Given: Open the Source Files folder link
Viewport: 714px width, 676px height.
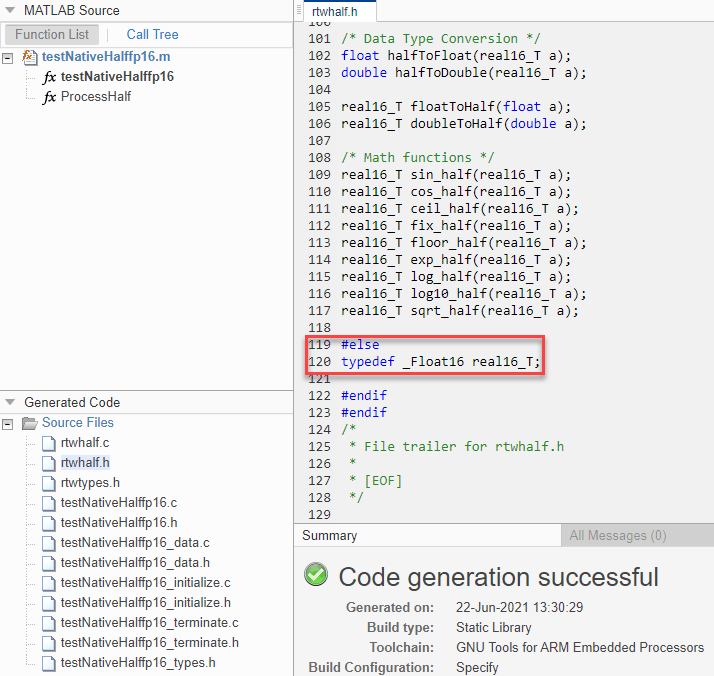Looking at the screenshot, I should coord(78,422).
